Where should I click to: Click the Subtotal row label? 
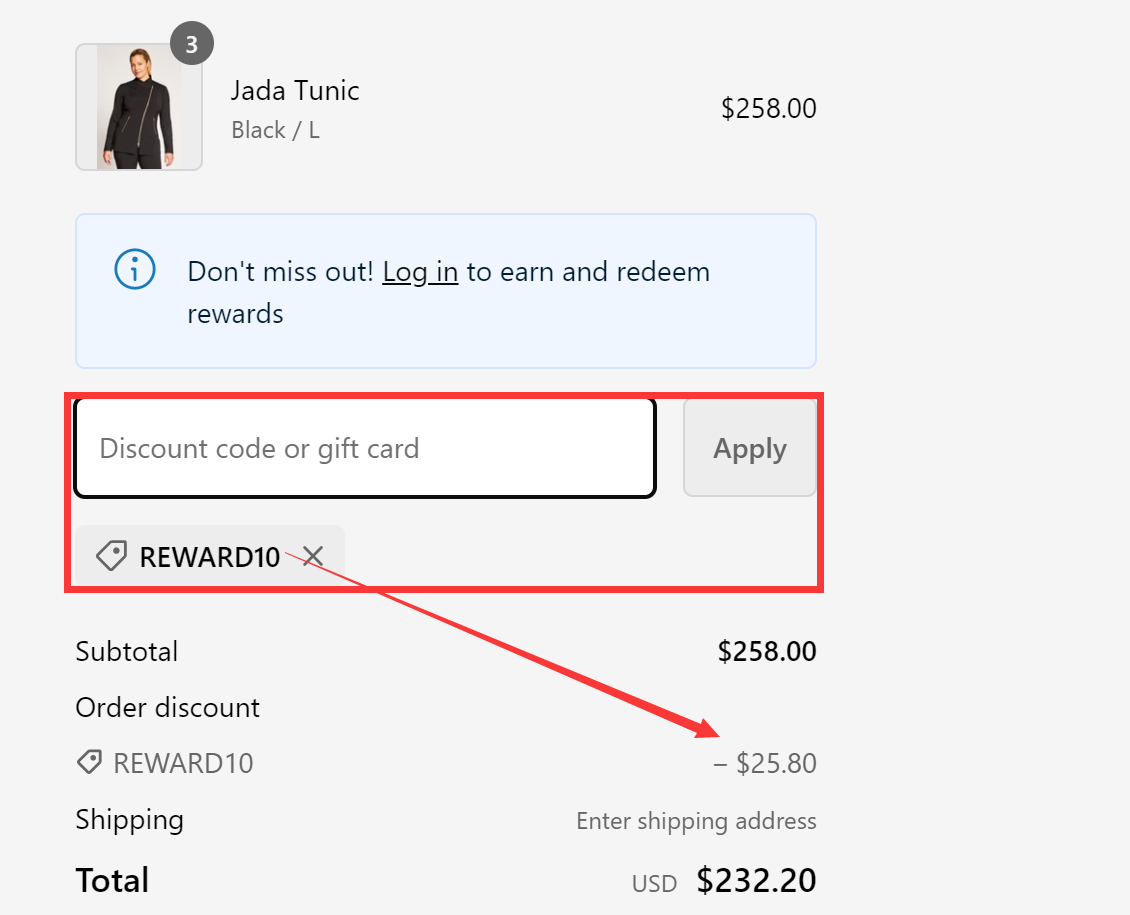coord(127,651)
